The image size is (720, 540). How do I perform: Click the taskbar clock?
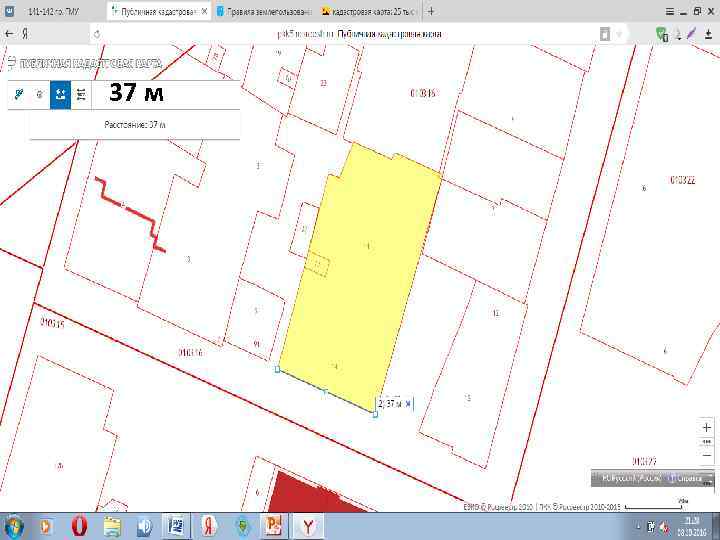point(693,526)
